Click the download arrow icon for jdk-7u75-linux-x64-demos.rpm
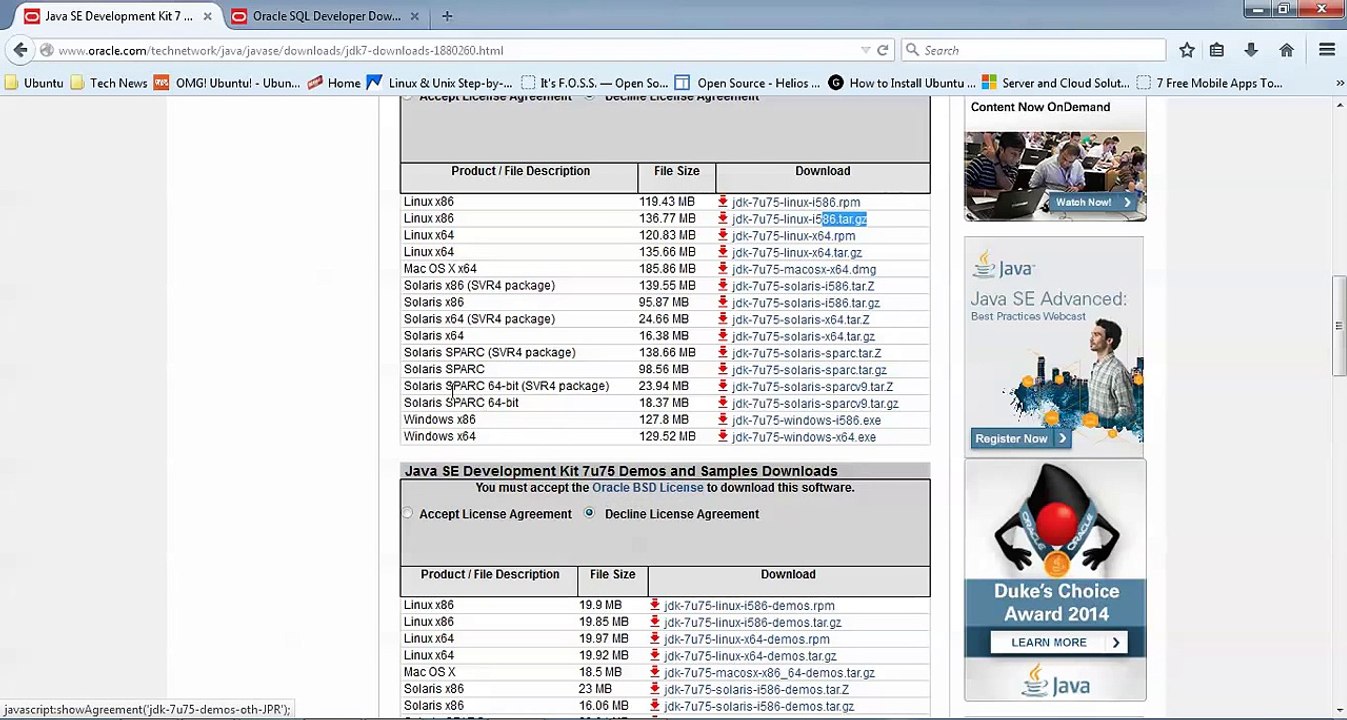The width and height of the screenshot is (1347, 720). 654,639
